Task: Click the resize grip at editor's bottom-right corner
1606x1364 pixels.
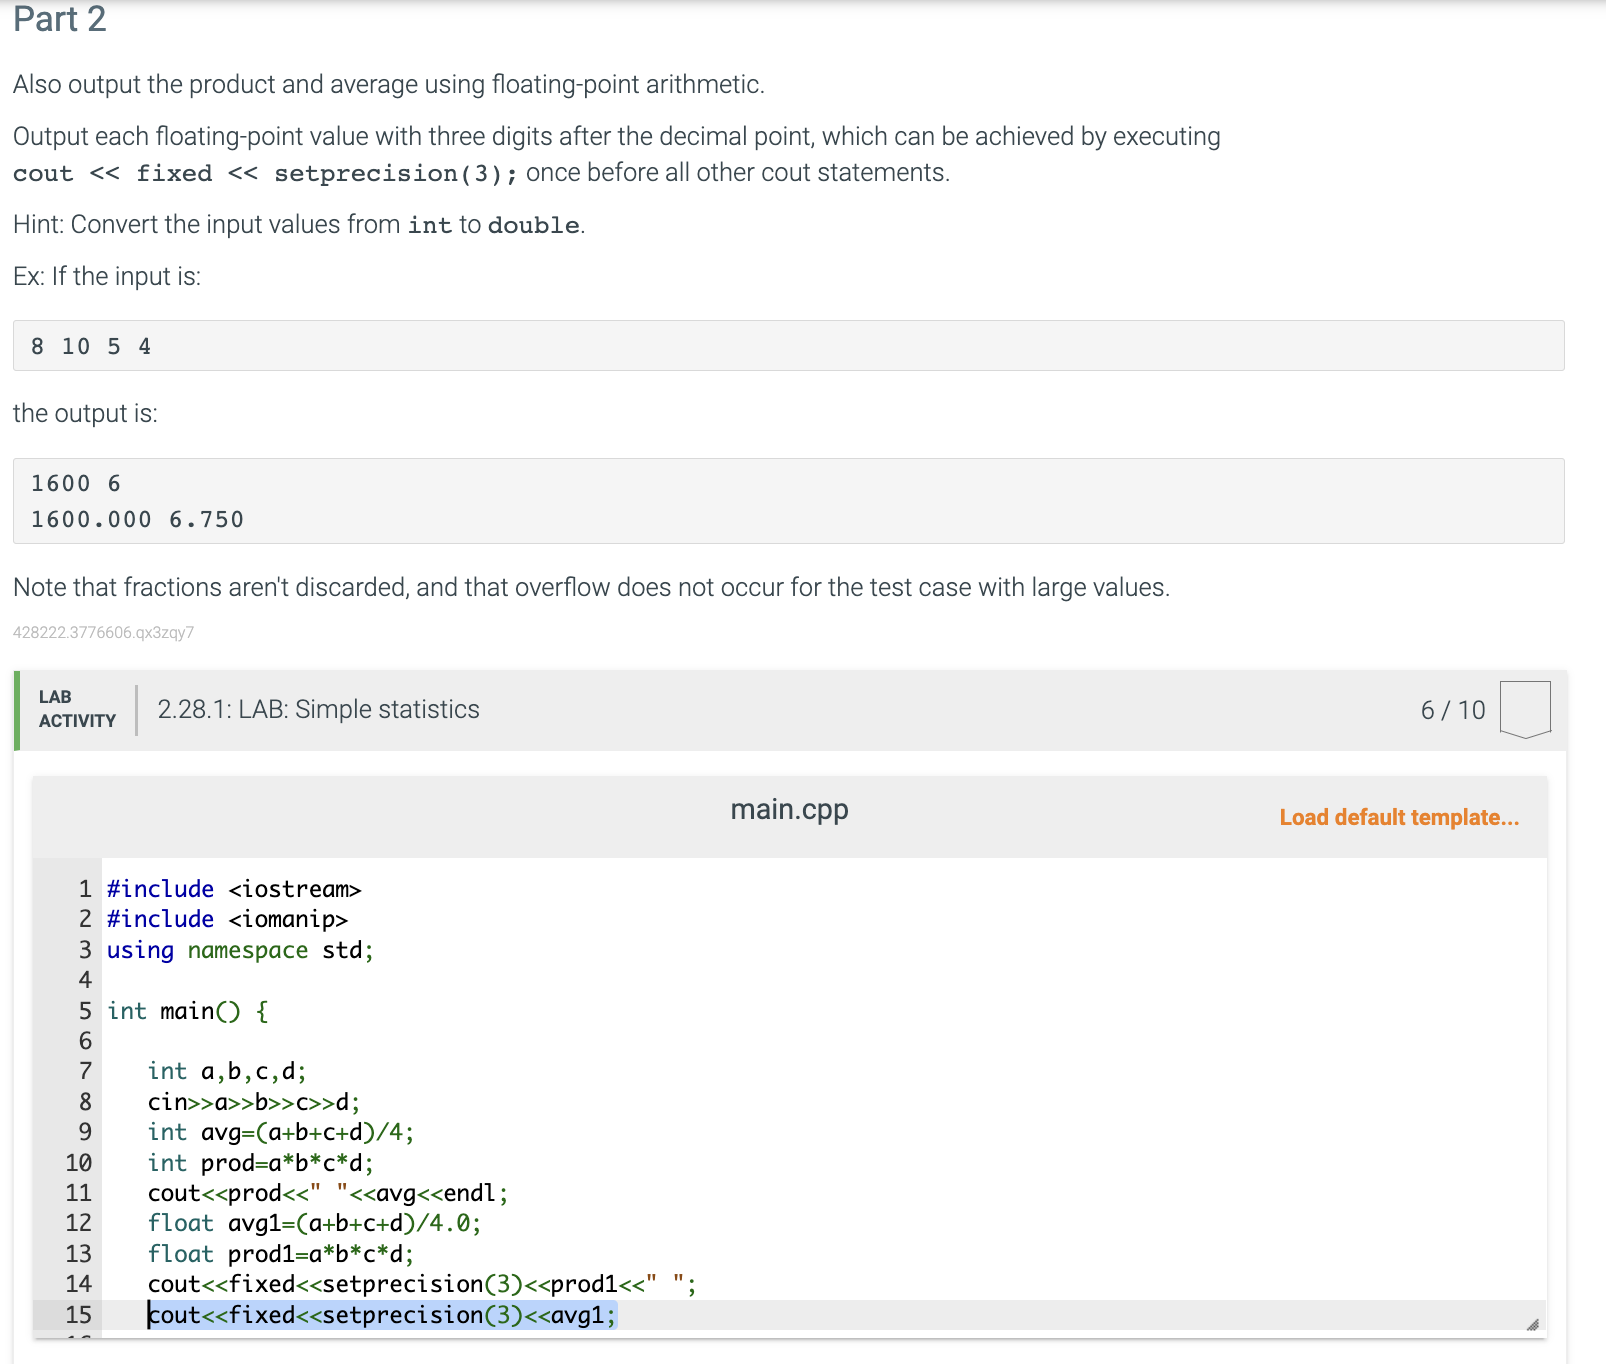Action: [x=1531, y=1324]
